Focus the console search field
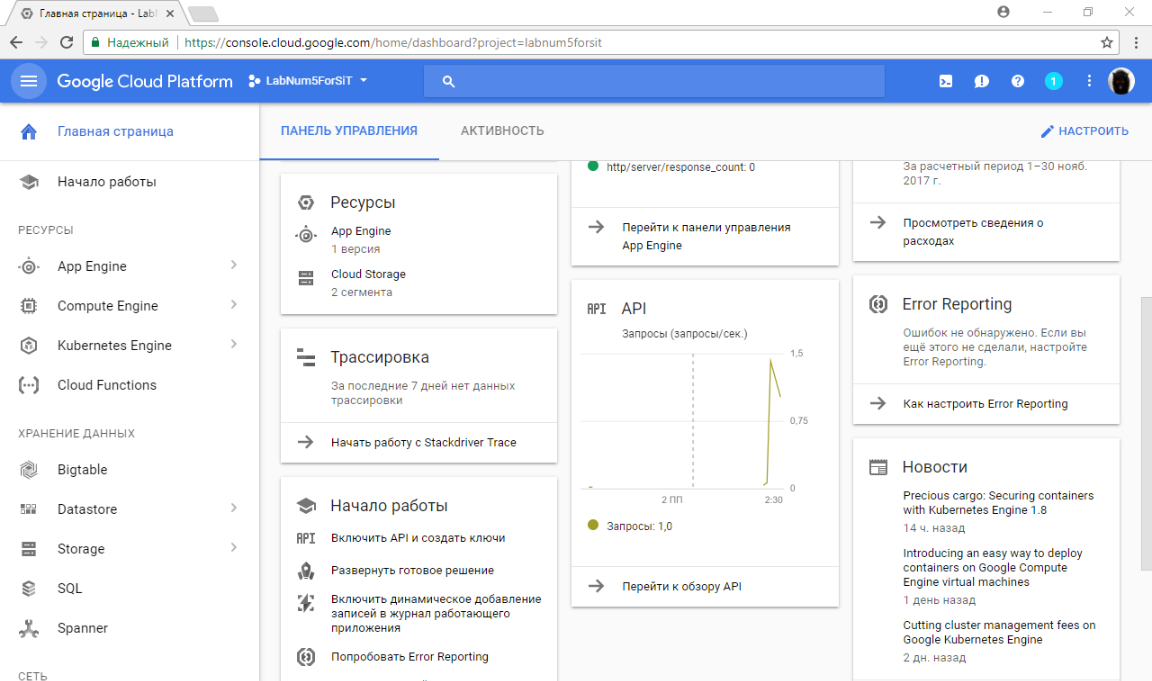1152x681 pixels. [x=654, y=82]
